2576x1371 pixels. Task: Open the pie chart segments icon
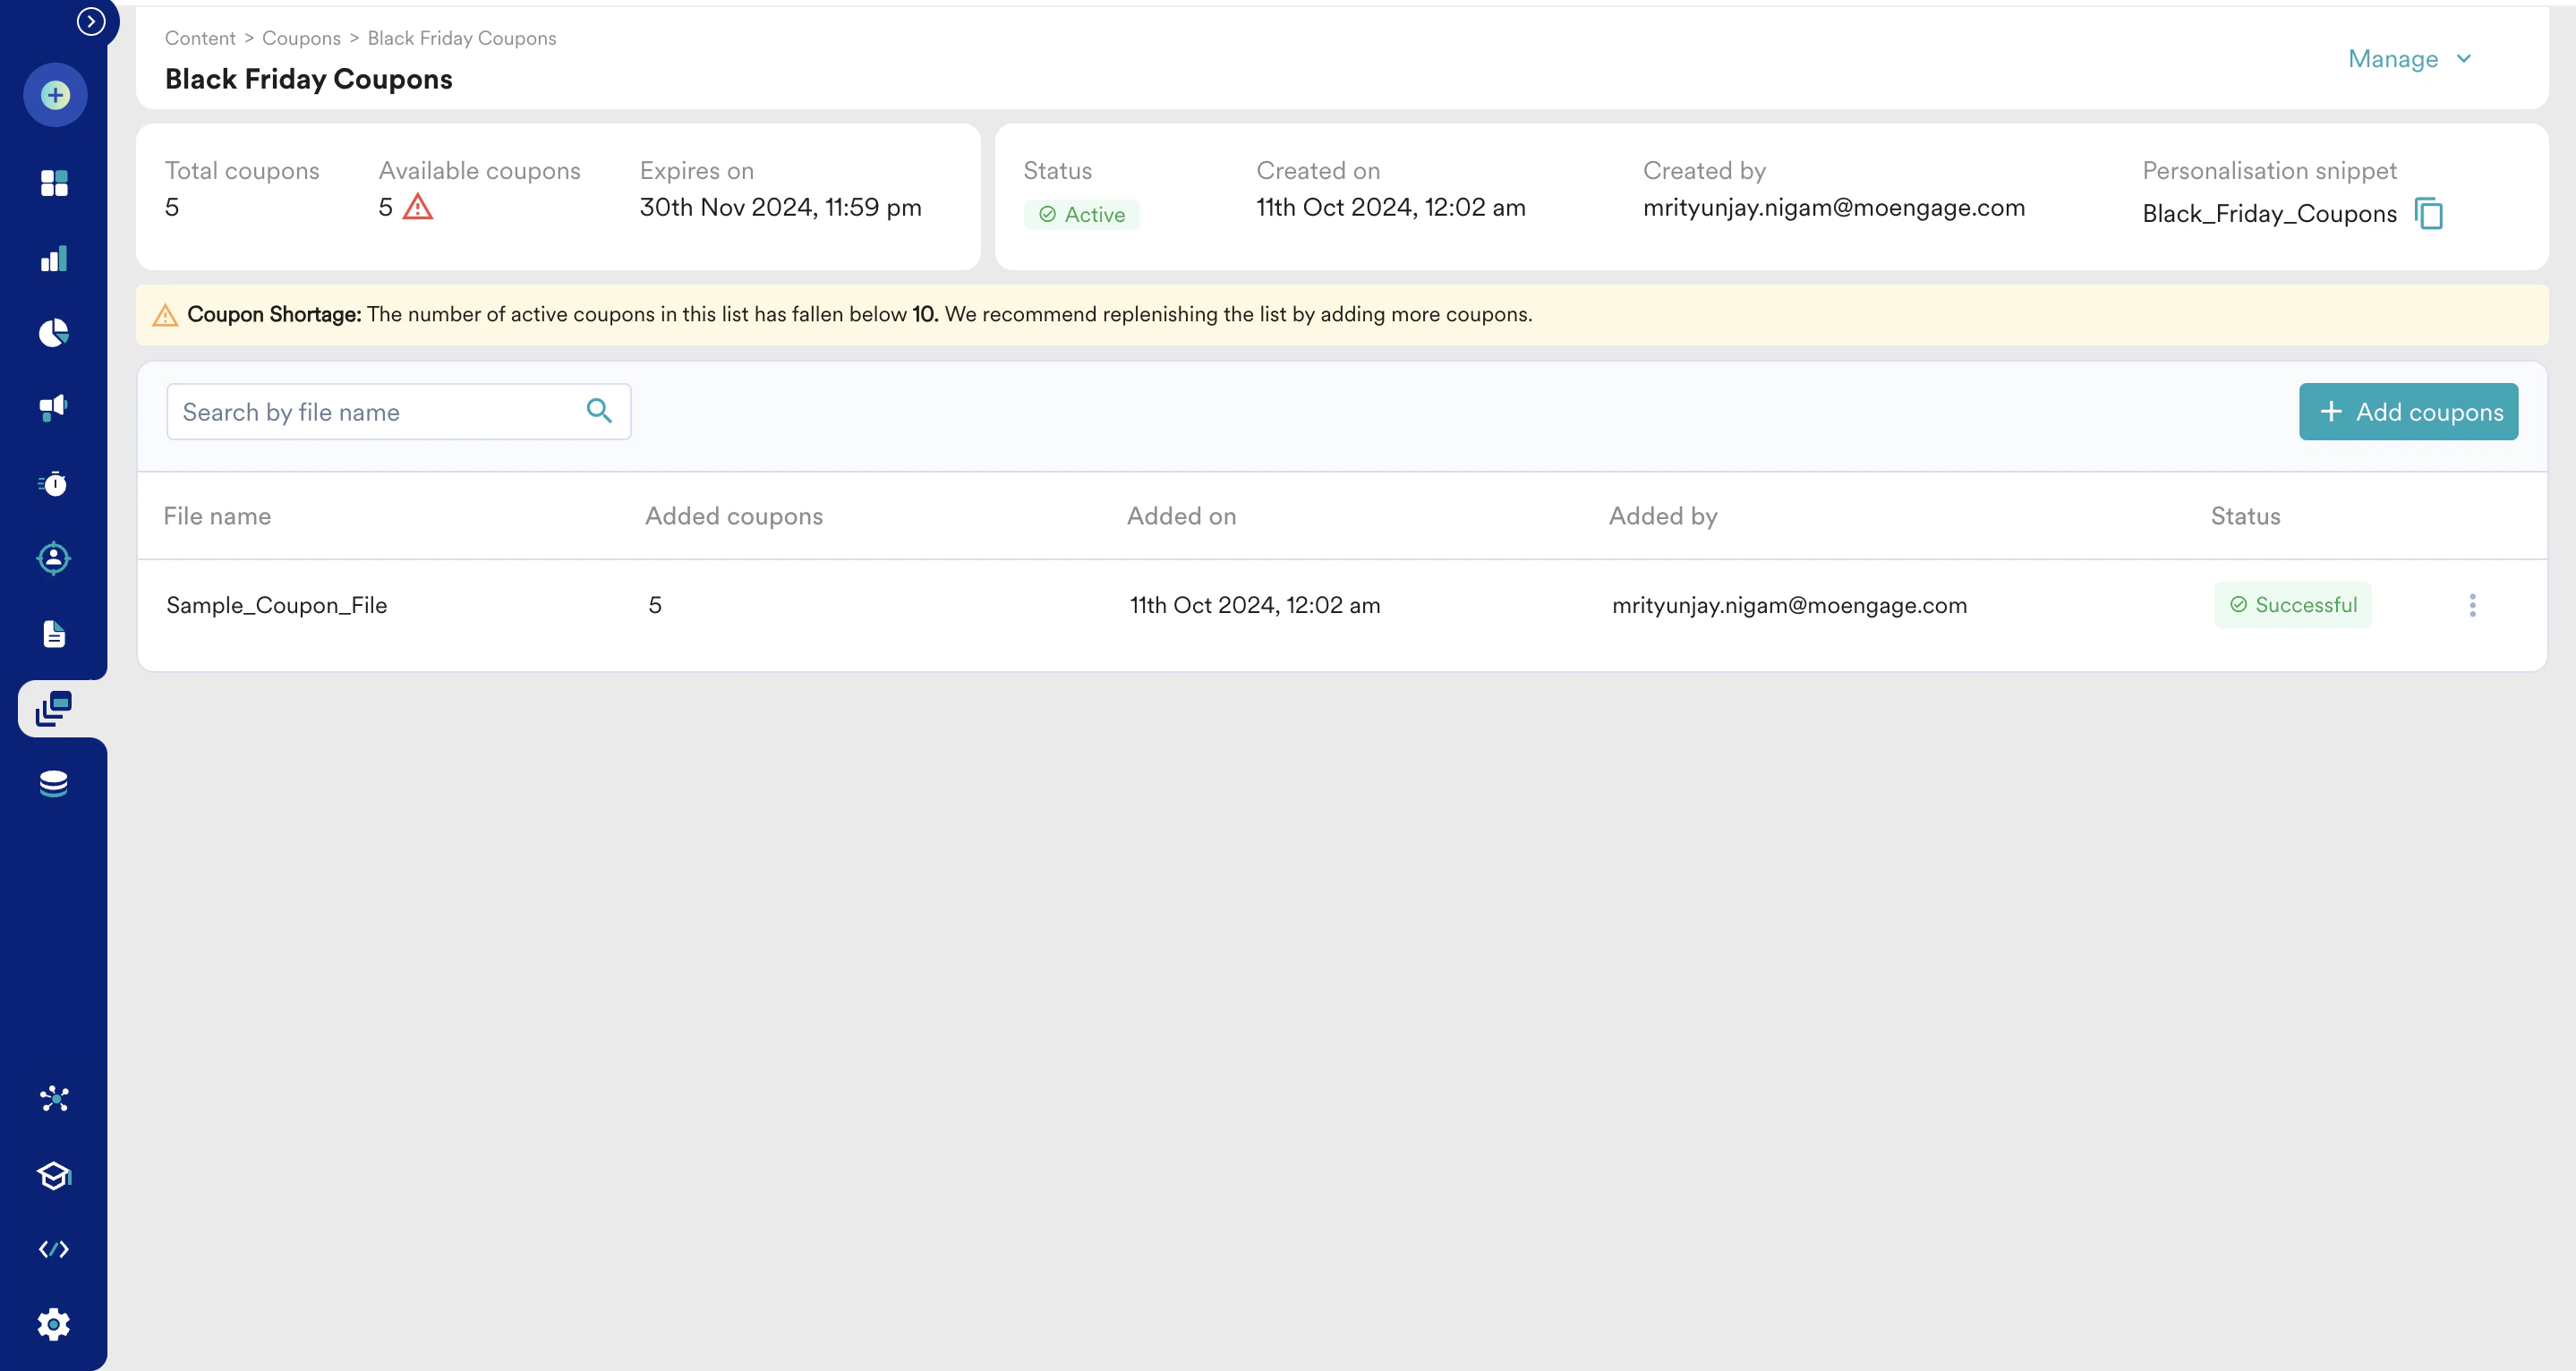pos(54,333)
